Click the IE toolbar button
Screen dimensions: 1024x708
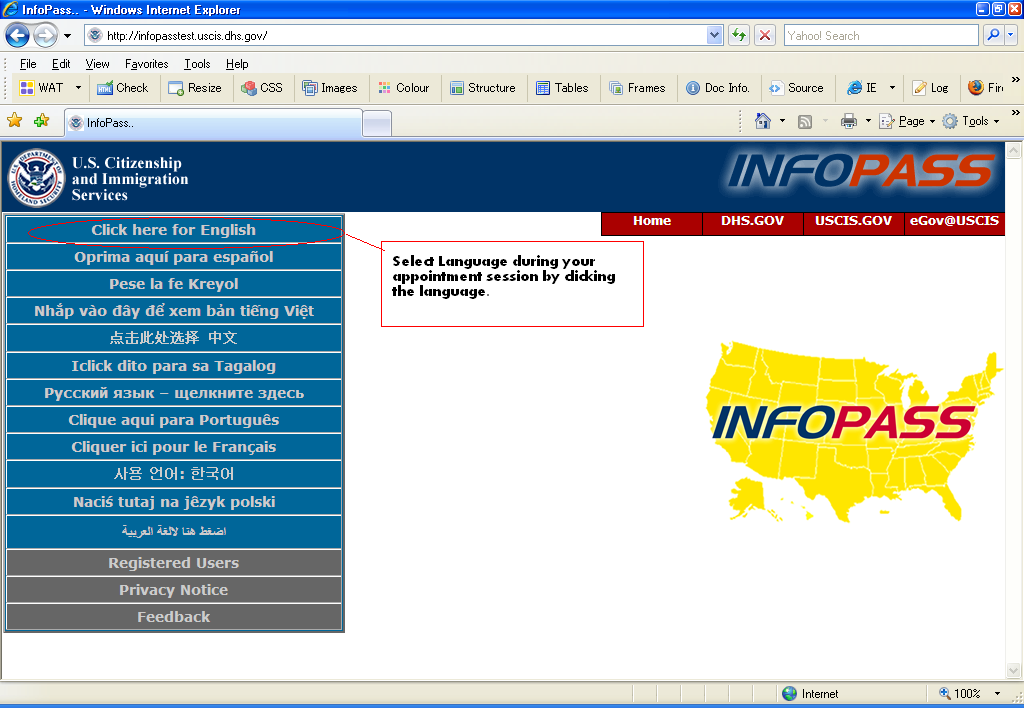pos(862,88)
